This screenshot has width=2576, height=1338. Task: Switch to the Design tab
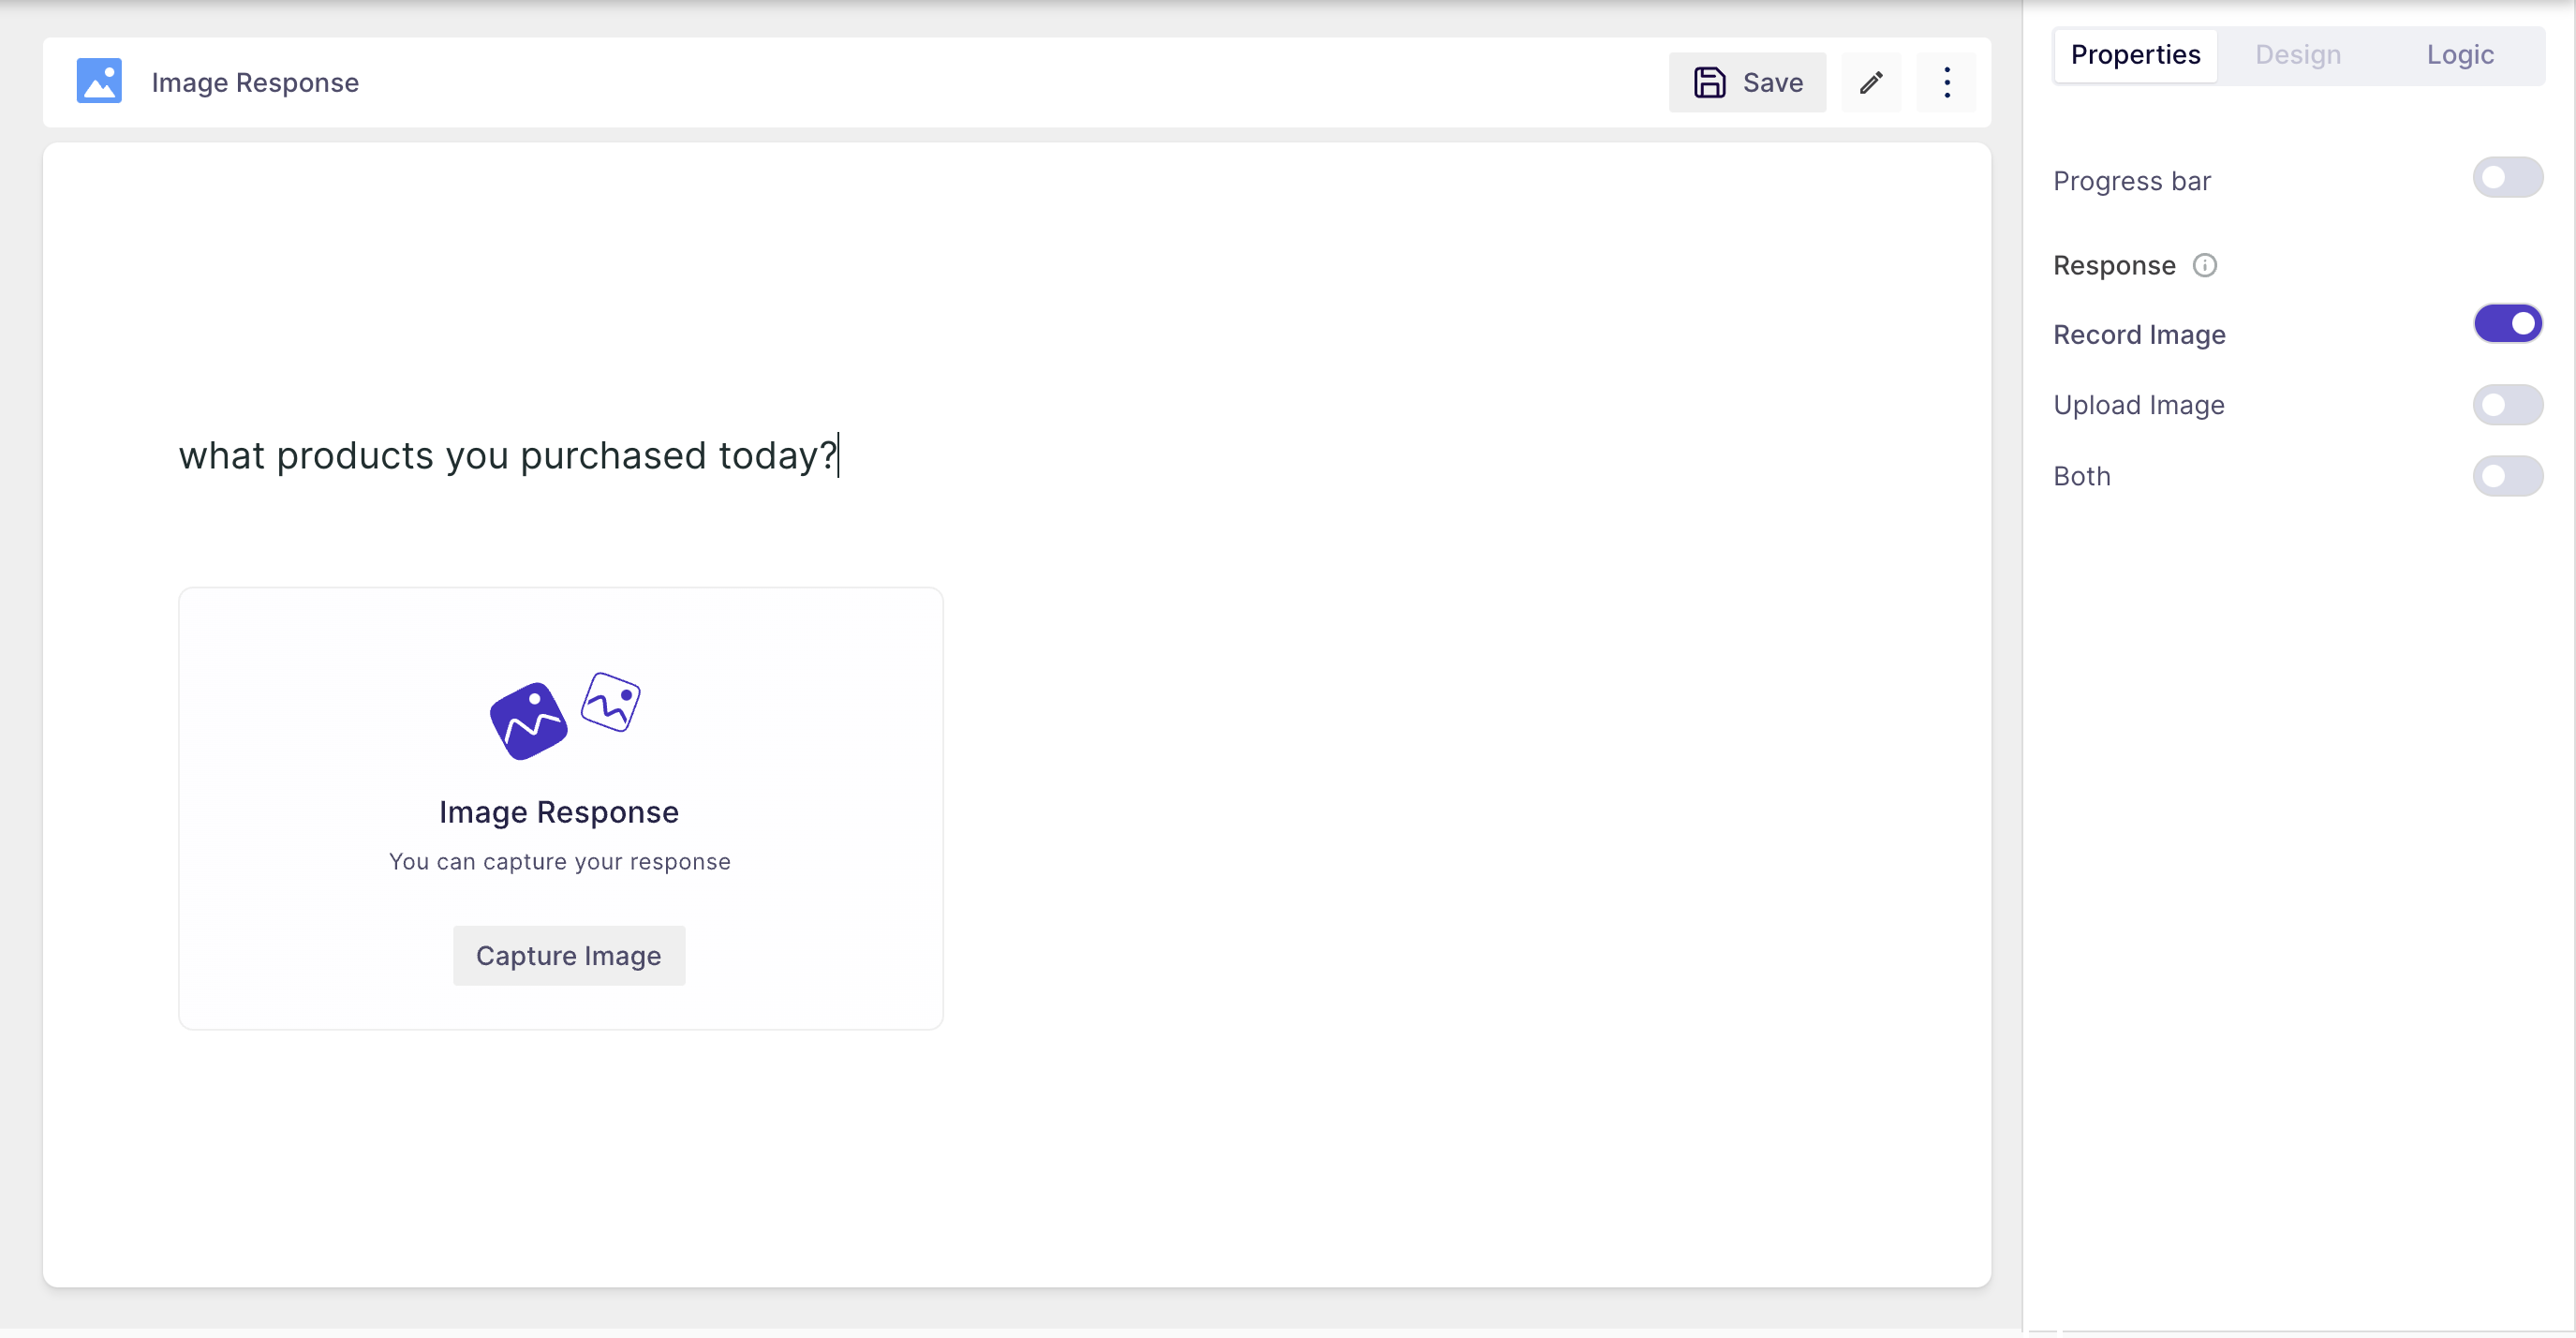point(2297,55)
